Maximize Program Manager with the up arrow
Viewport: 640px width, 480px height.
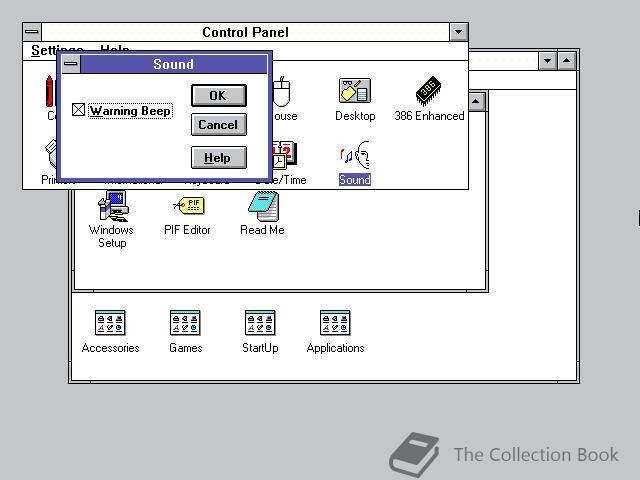point(567,61)
